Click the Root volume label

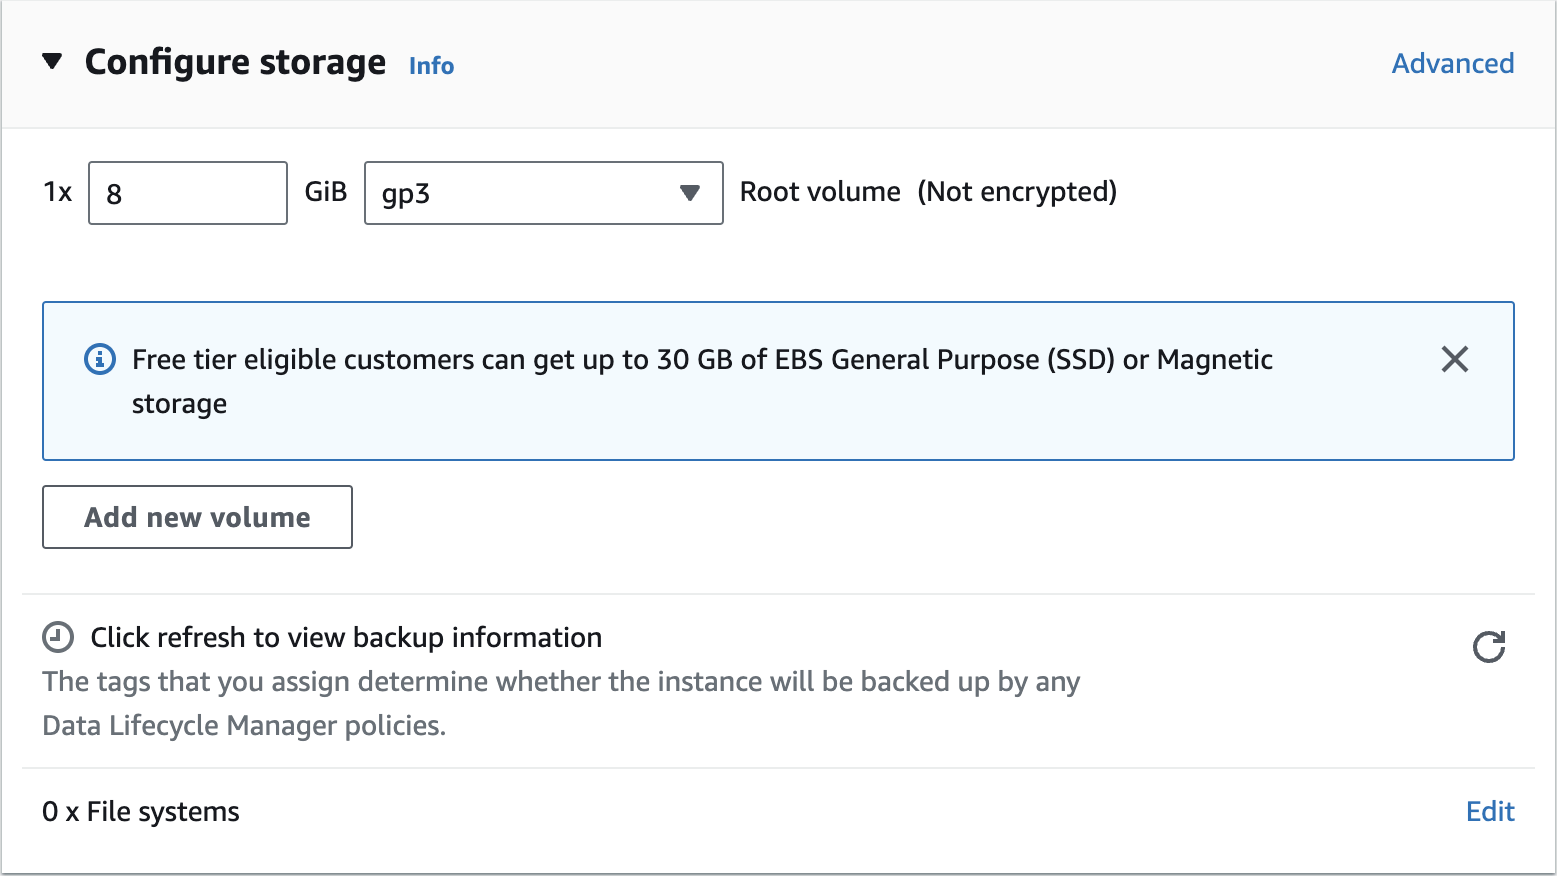(820, 192)
